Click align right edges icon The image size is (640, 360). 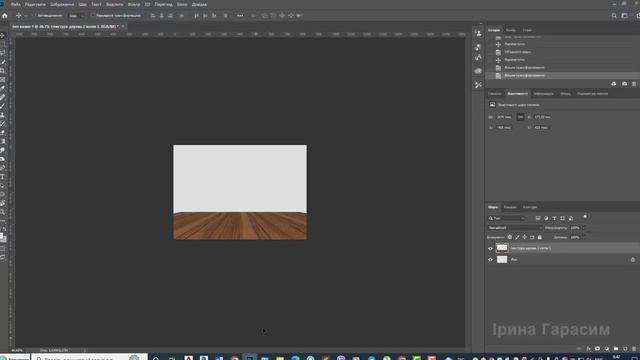(x=170, y=16)
